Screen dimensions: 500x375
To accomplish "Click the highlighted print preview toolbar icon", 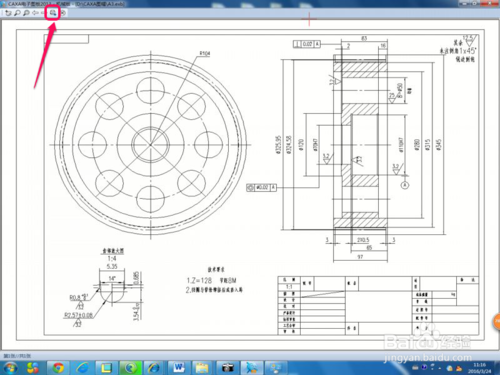I will 53,13.
